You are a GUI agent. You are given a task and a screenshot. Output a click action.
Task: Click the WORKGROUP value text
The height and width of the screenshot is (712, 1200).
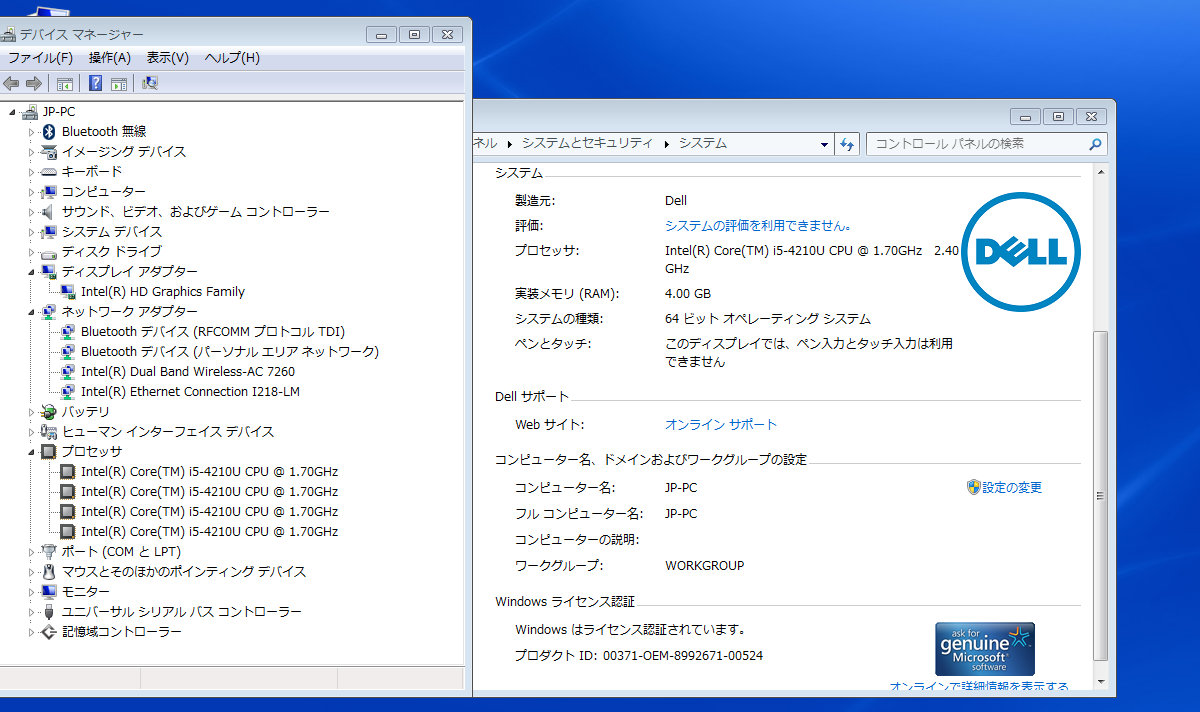click(x=705, y=566)
